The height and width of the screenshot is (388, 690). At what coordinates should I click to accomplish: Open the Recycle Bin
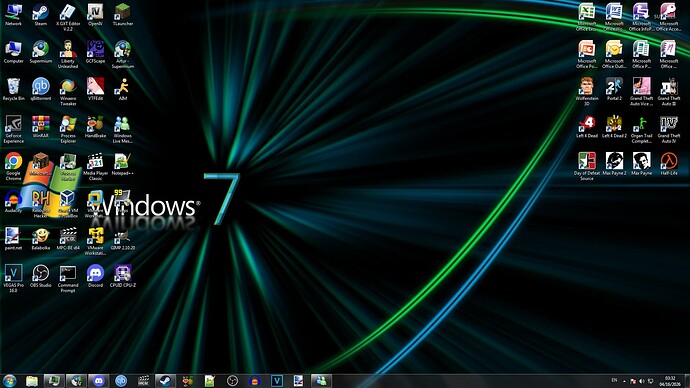click(13, 89)
